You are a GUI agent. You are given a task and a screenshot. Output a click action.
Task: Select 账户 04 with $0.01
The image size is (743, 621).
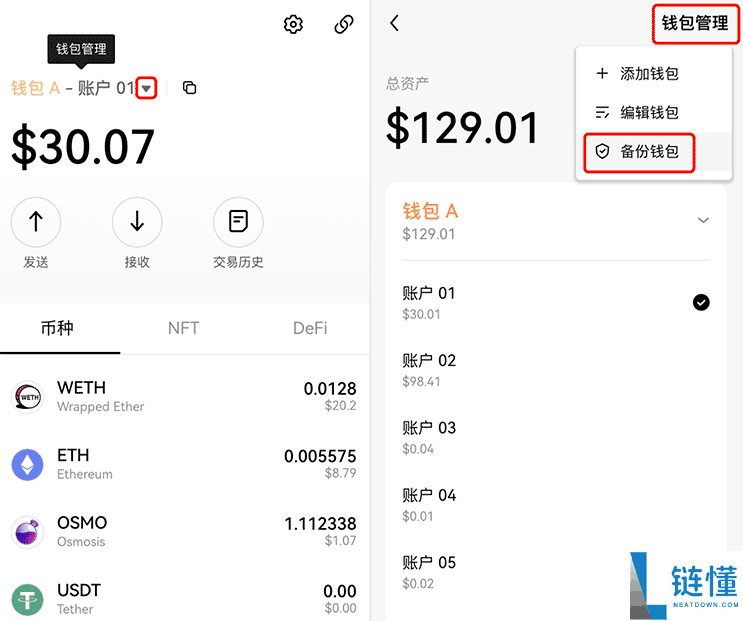[556, 504]
